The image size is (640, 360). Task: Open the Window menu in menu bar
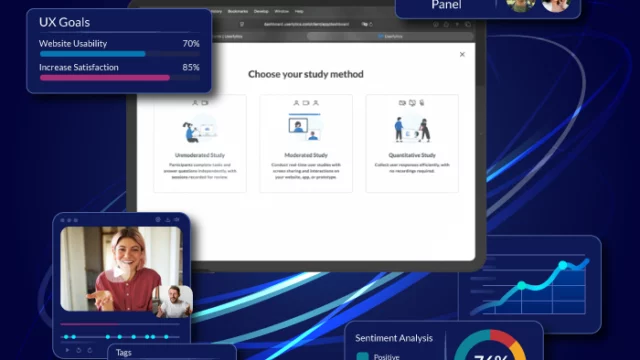(x=282, y=11)
